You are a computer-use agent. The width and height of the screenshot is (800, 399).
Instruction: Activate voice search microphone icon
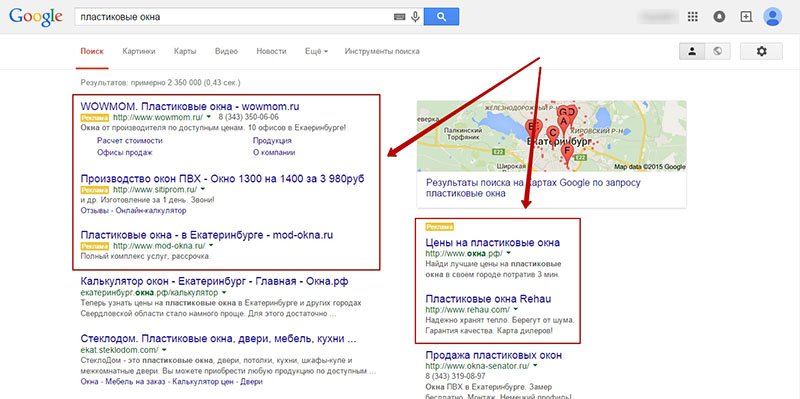[415, 17]
